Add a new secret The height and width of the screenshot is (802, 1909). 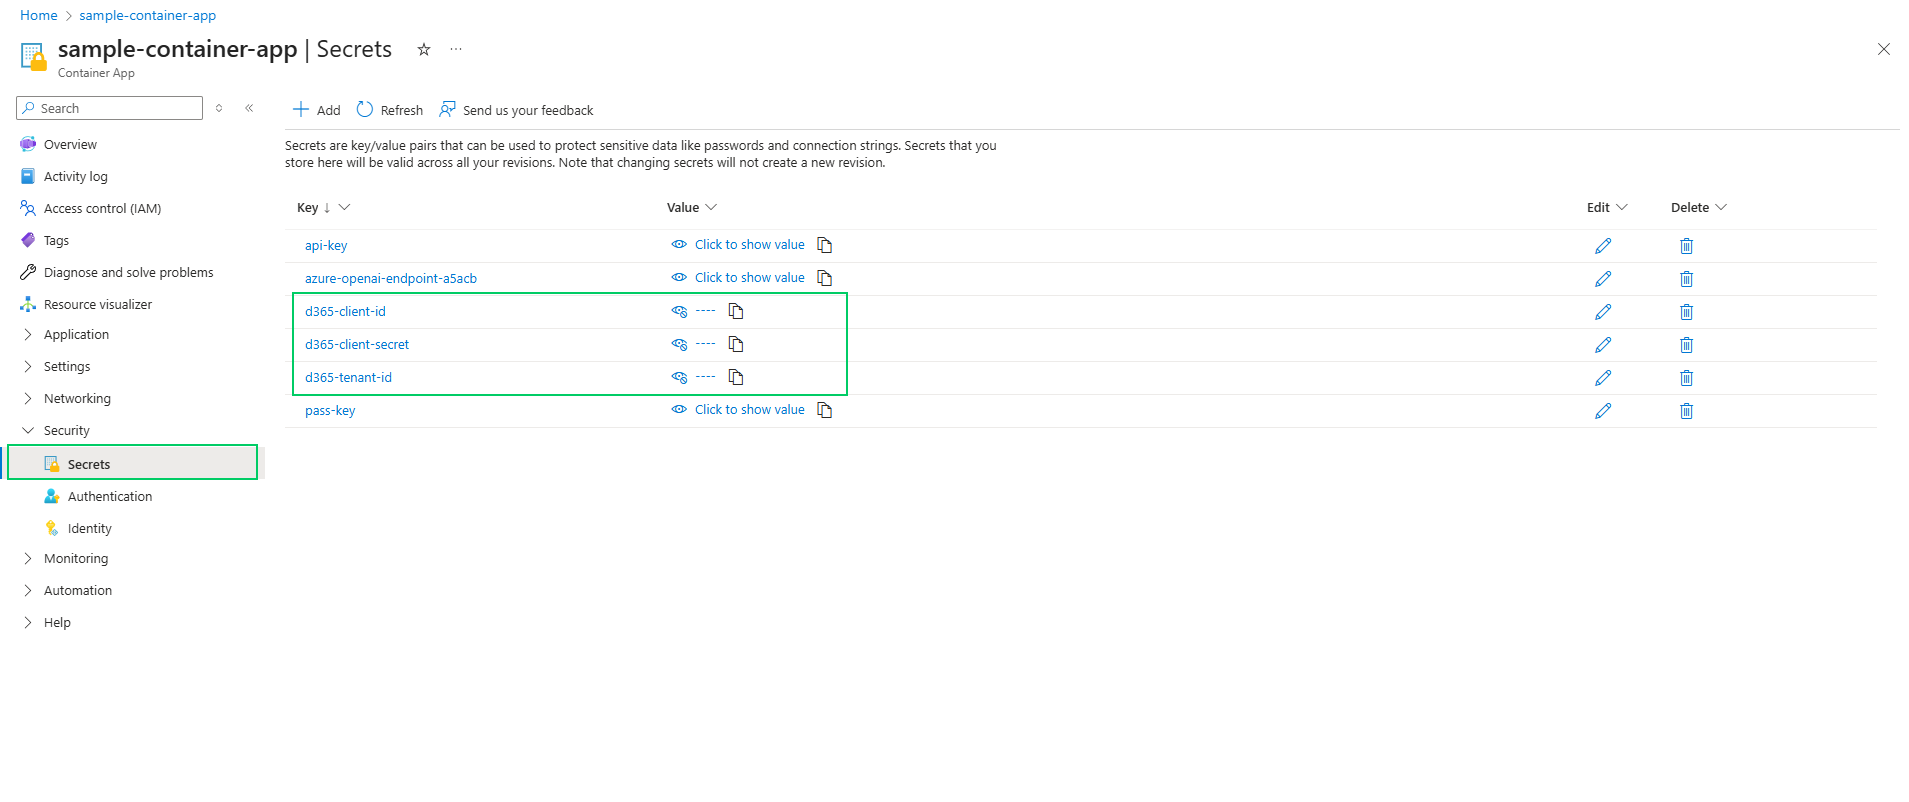pyautogui.click(x=316, y=110)
